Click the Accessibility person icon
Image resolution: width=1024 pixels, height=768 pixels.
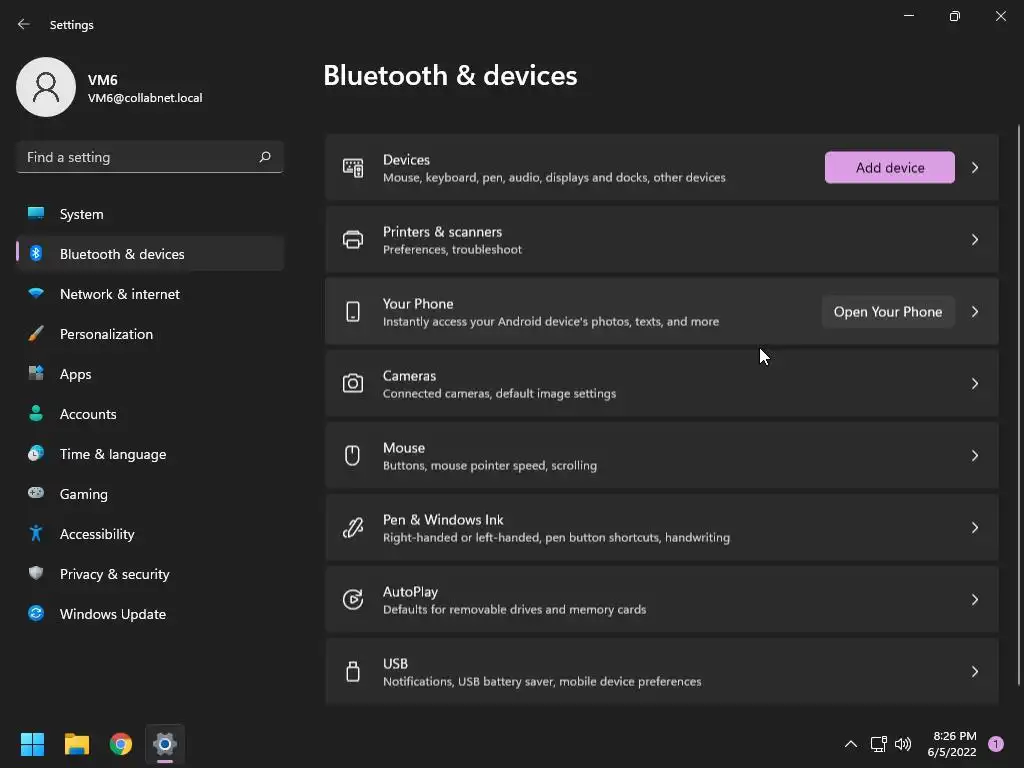click(36, 534)
